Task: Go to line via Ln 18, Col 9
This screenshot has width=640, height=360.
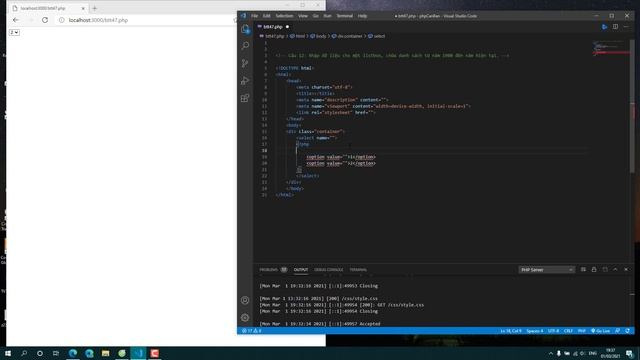Action: pyautogui.click(x=511, y=331)
